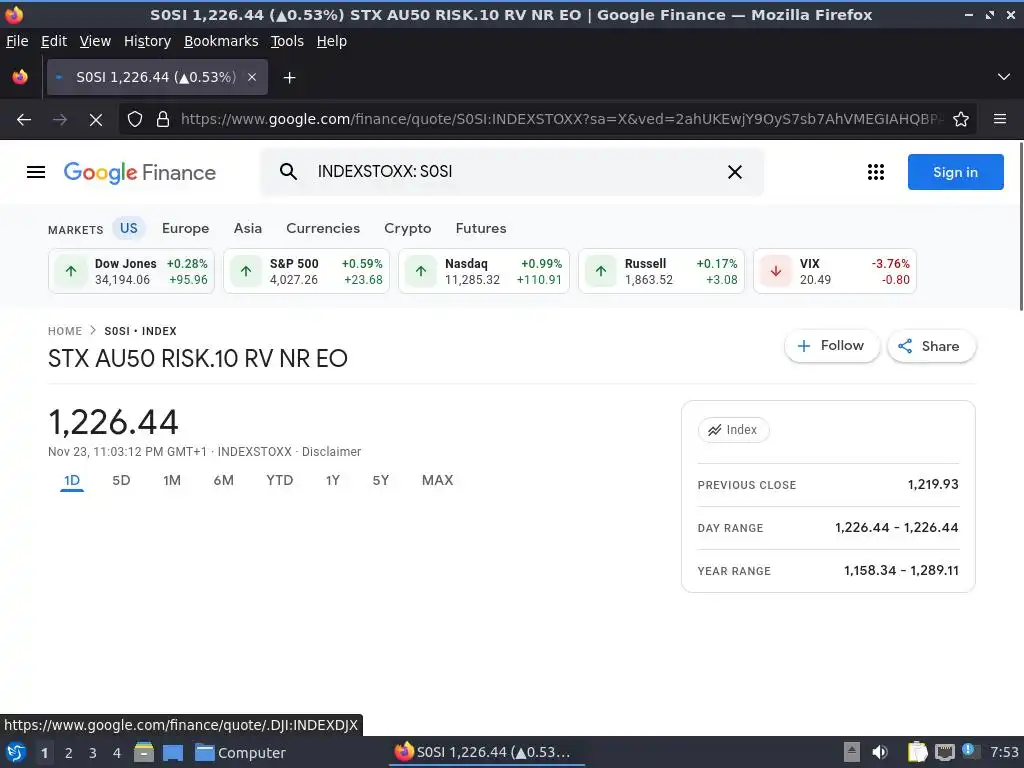Share this index quote

point(931,346)
